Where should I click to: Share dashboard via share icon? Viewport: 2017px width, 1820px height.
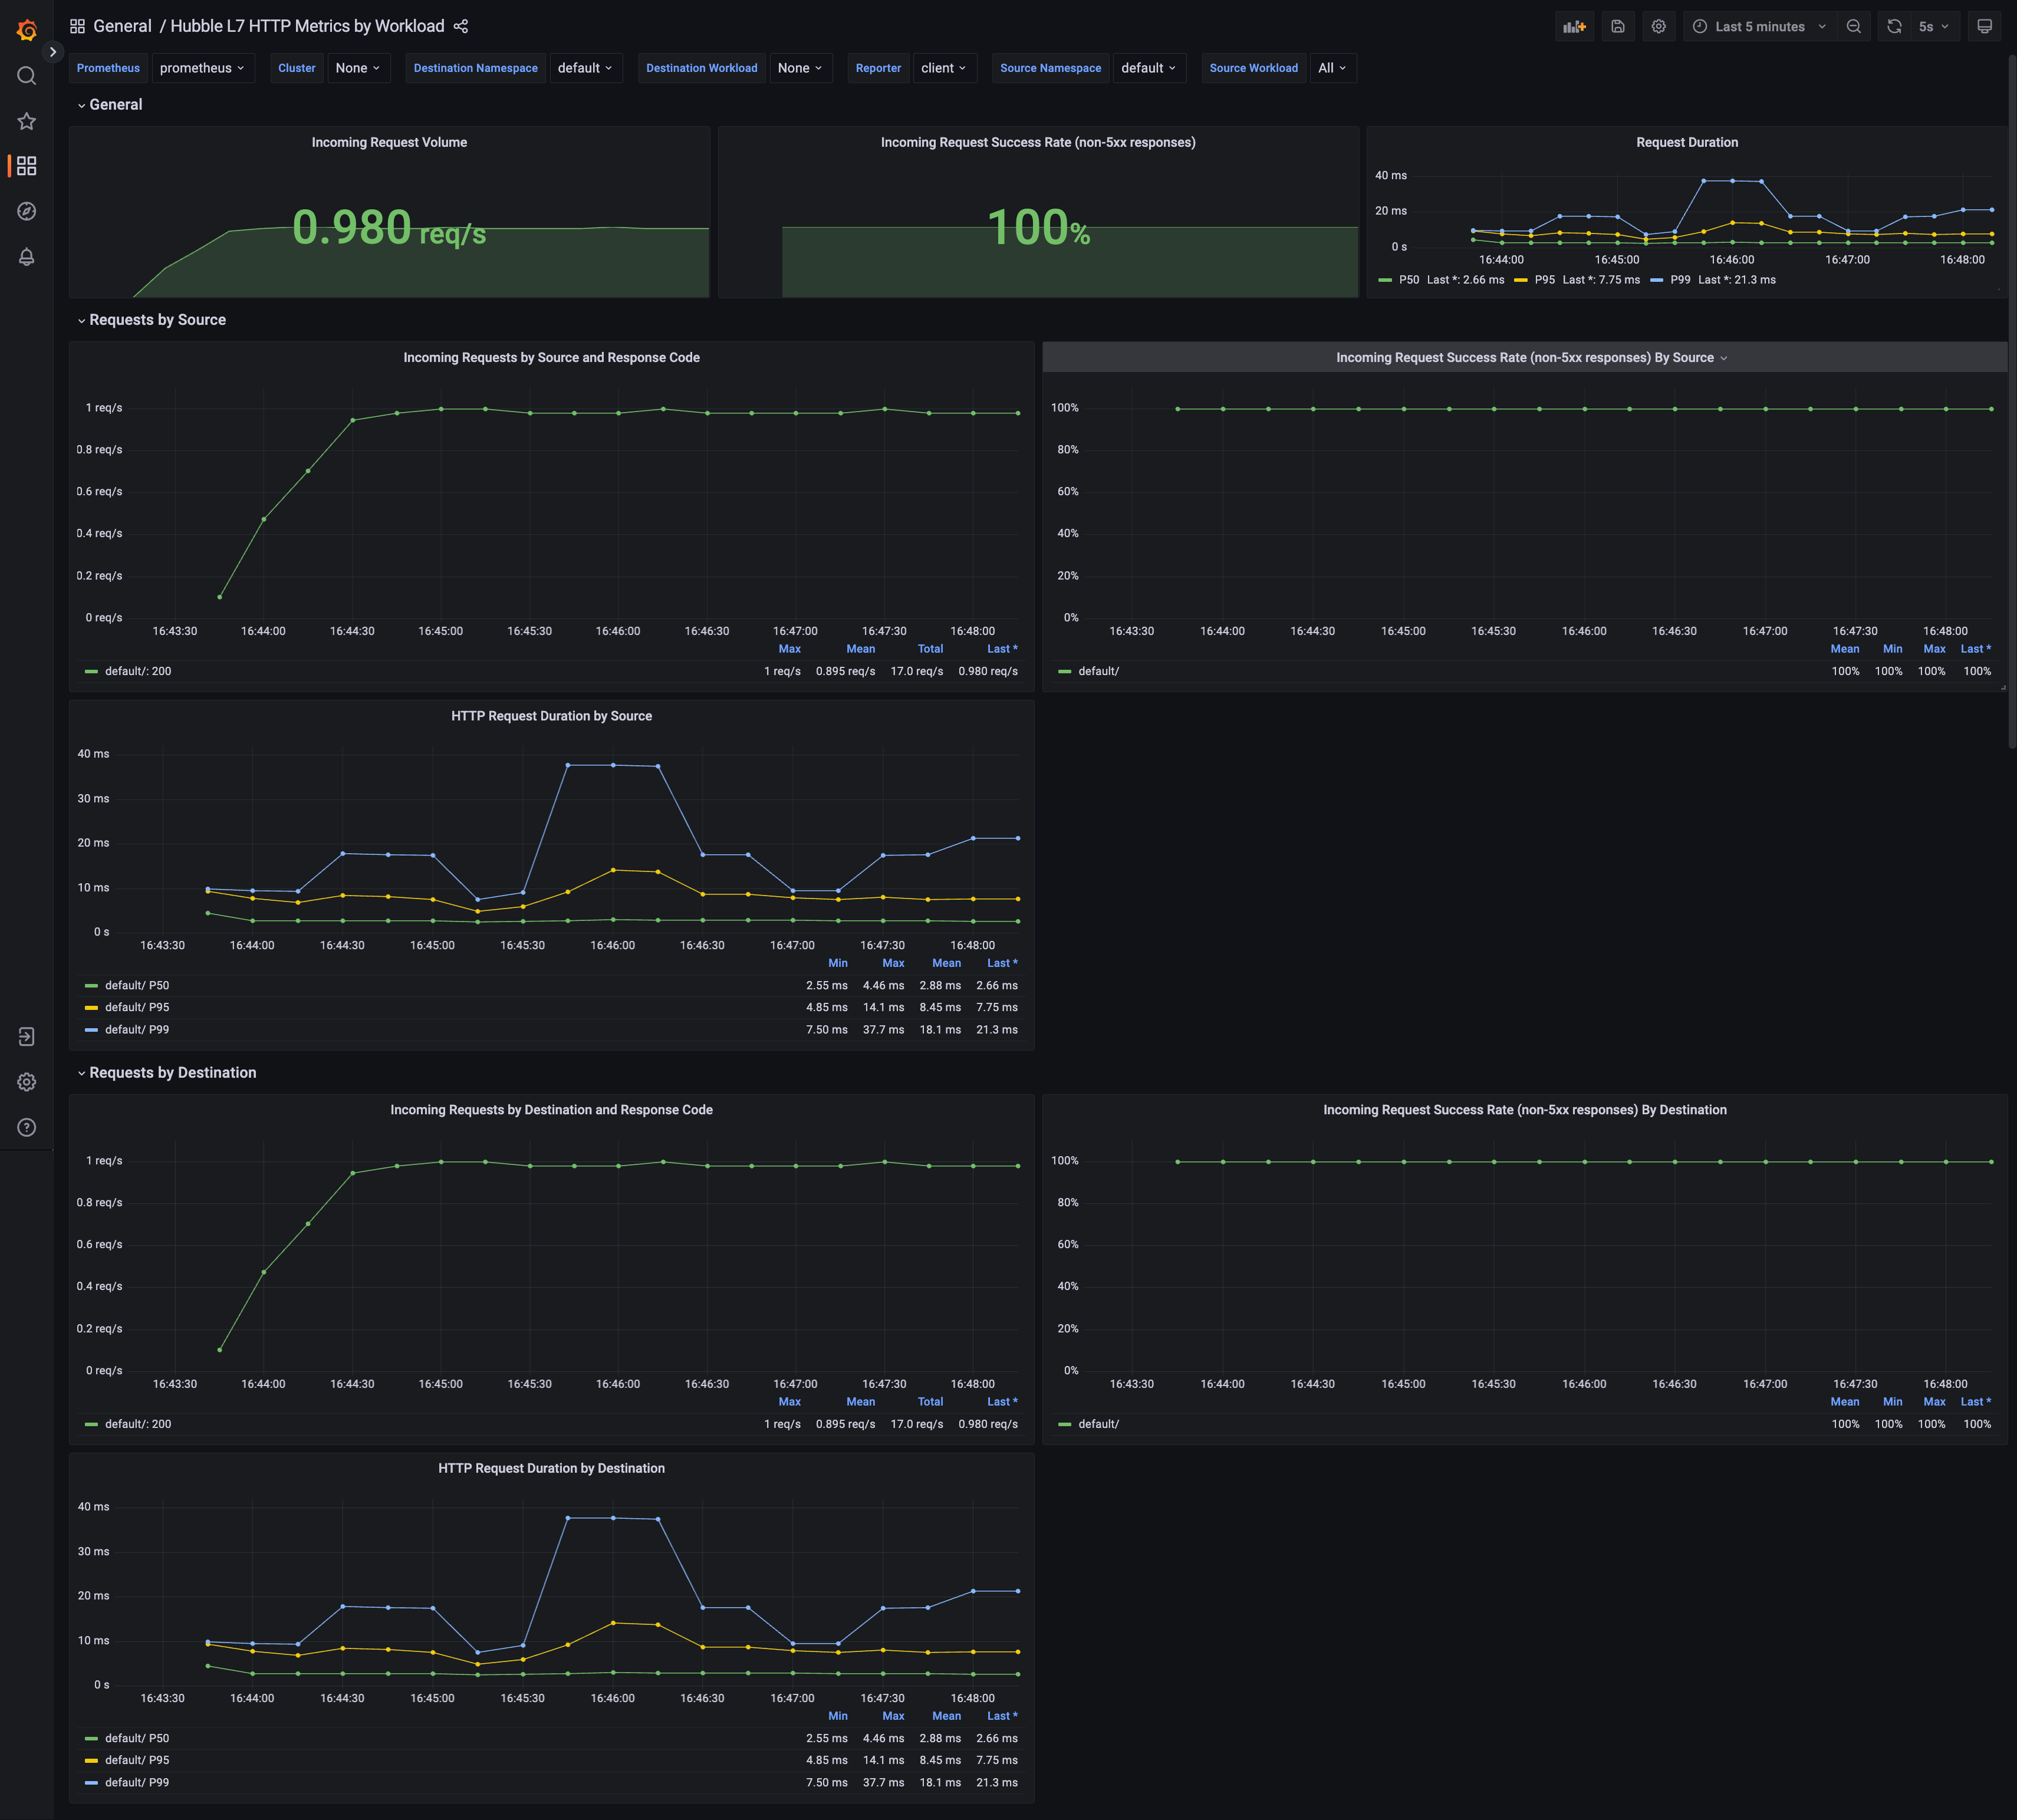click(x=461, y=27)
